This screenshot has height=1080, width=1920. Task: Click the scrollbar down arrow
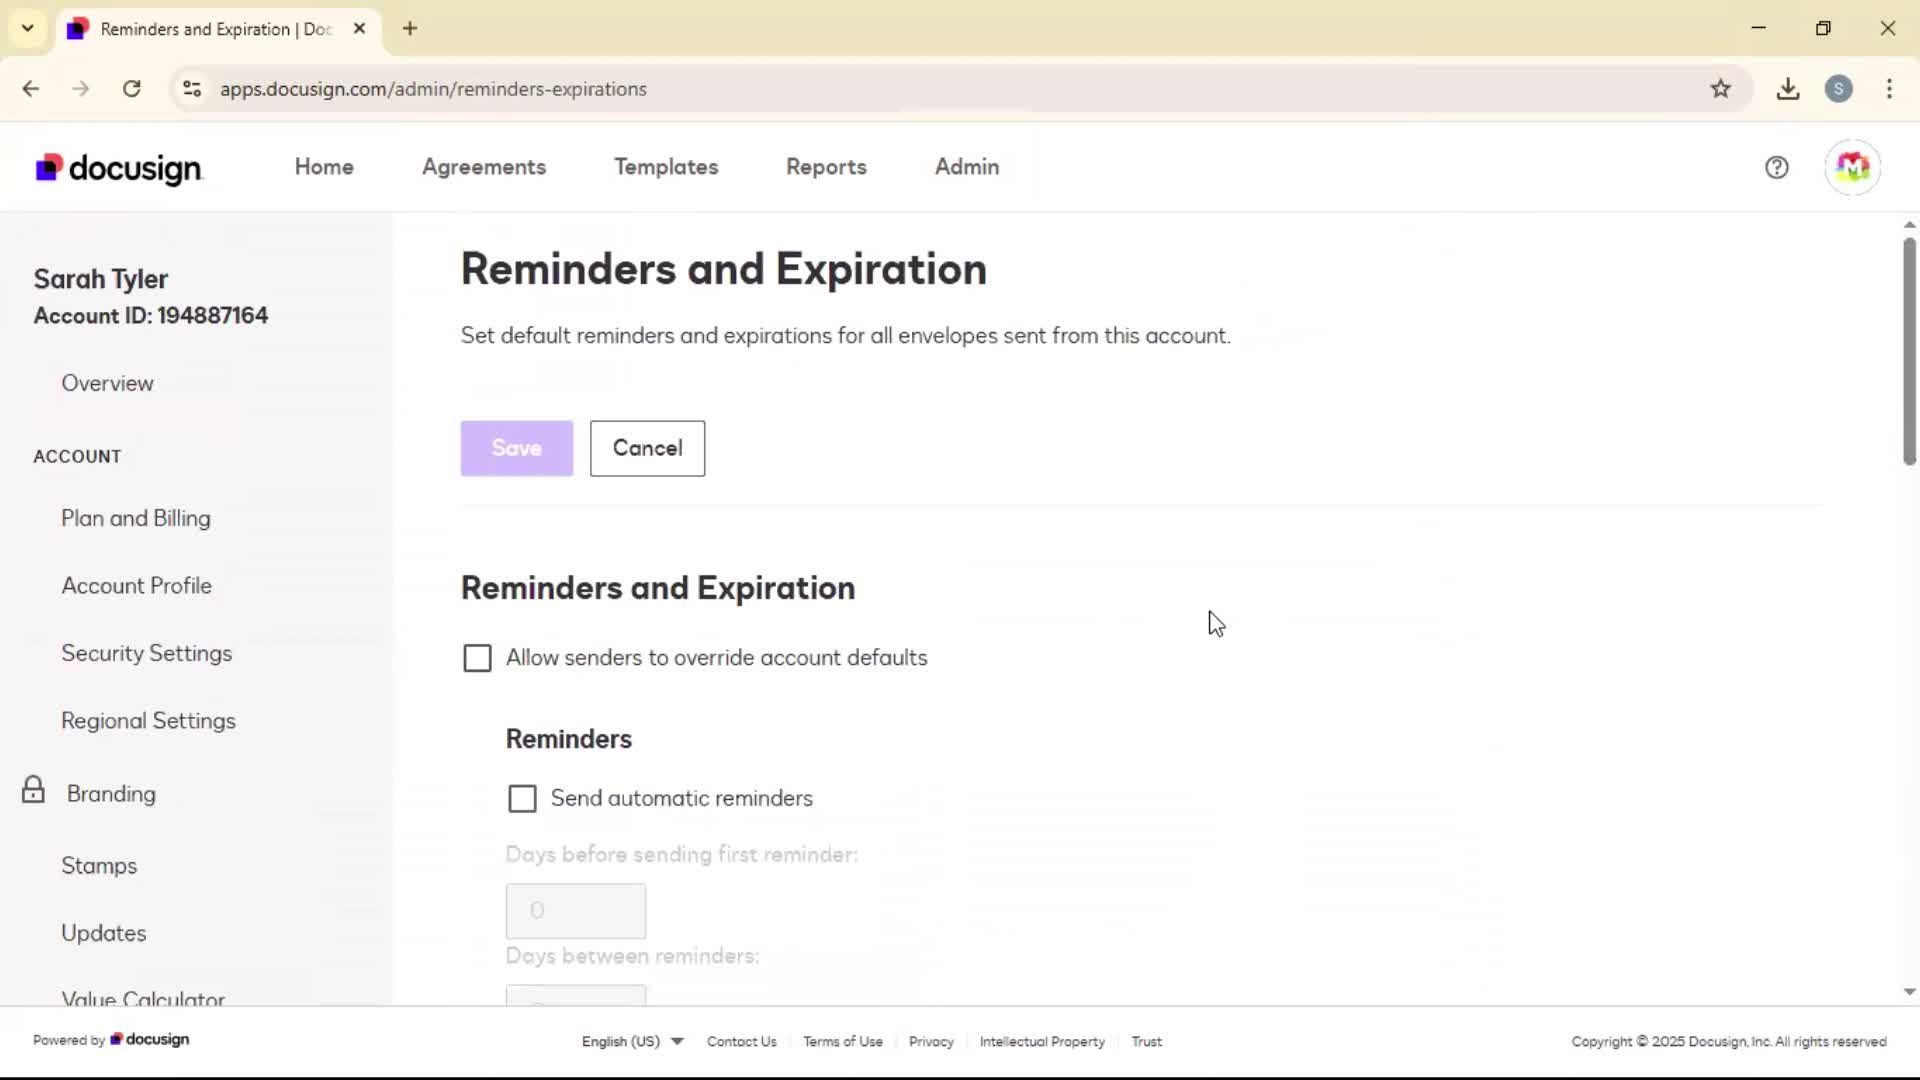coord(1909,992)
